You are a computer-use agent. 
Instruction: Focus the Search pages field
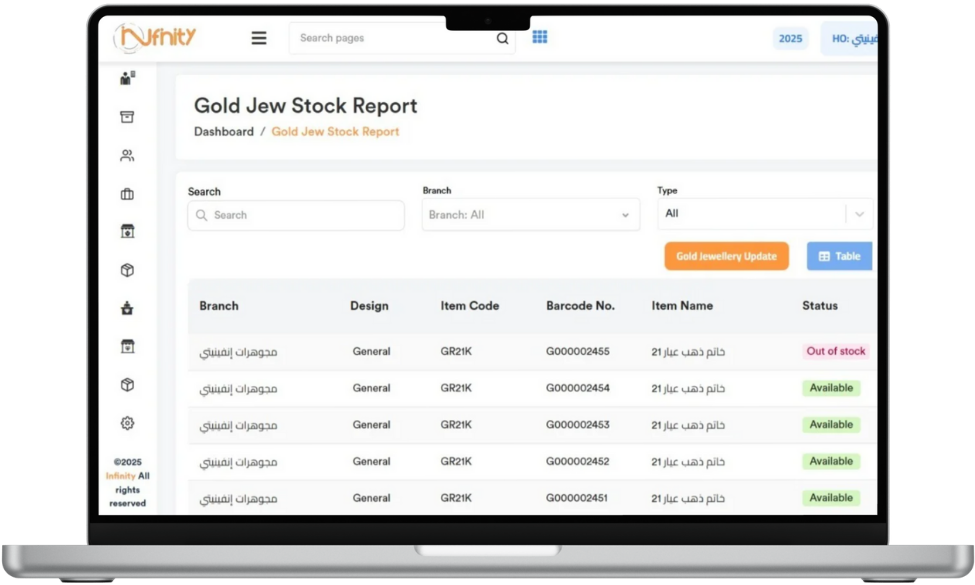(x=395, y=38)
